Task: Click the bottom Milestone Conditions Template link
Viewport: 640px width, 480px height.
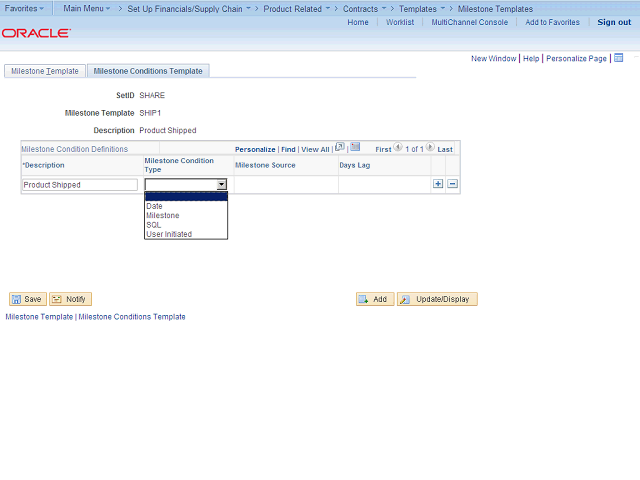Action: click(x=132, y=317)
